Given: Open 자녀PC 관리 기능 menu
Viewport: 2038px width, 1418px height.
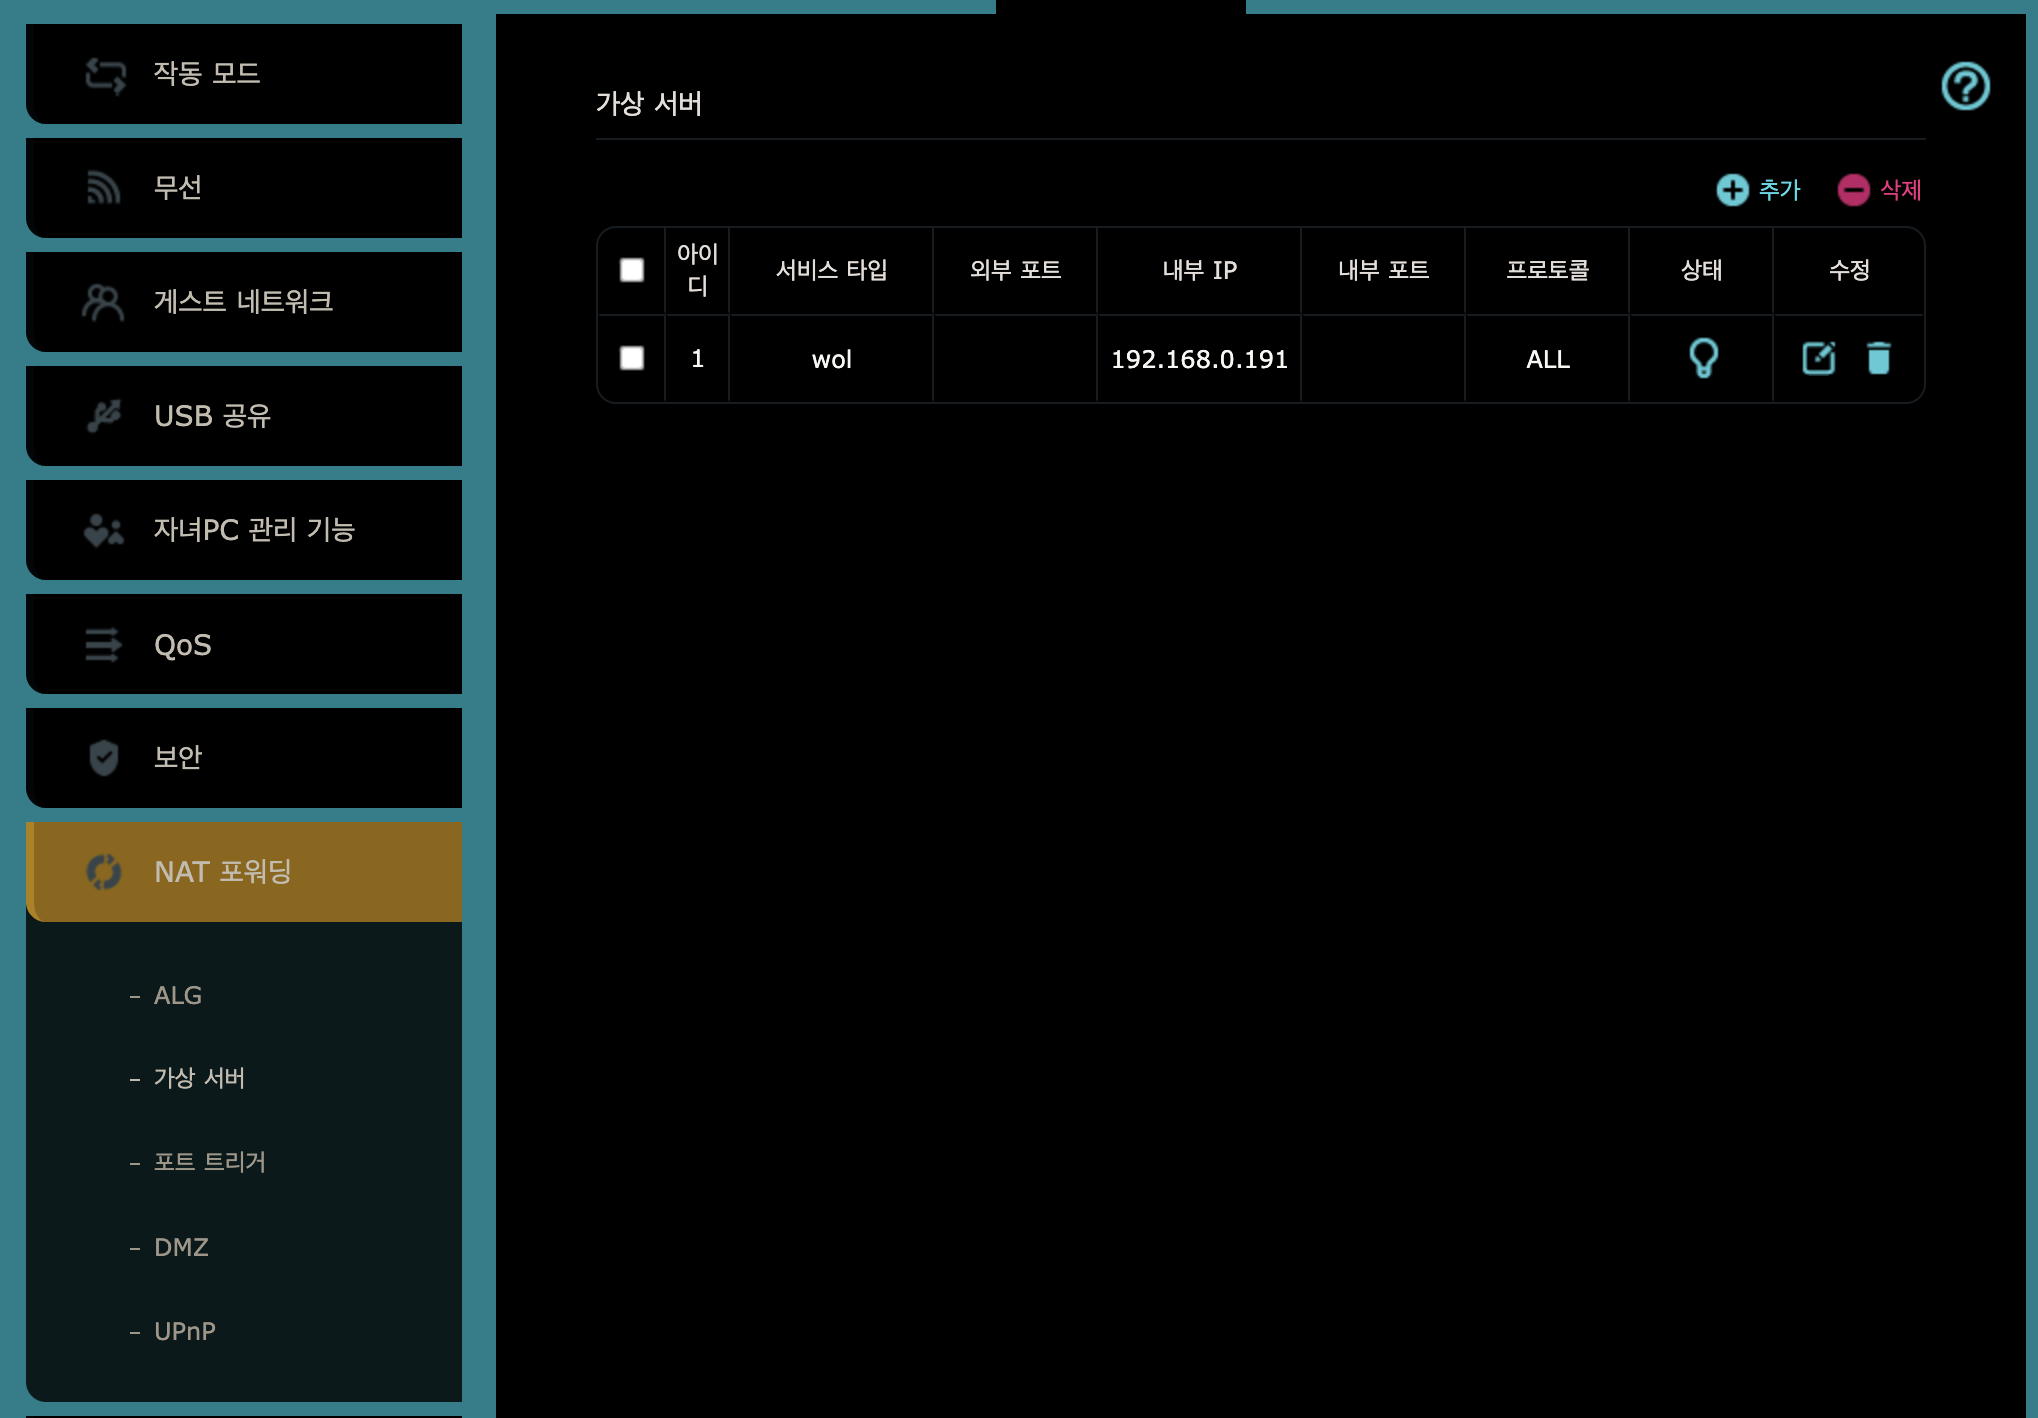Looking at the screenshot, I should [x=244, y=530].
